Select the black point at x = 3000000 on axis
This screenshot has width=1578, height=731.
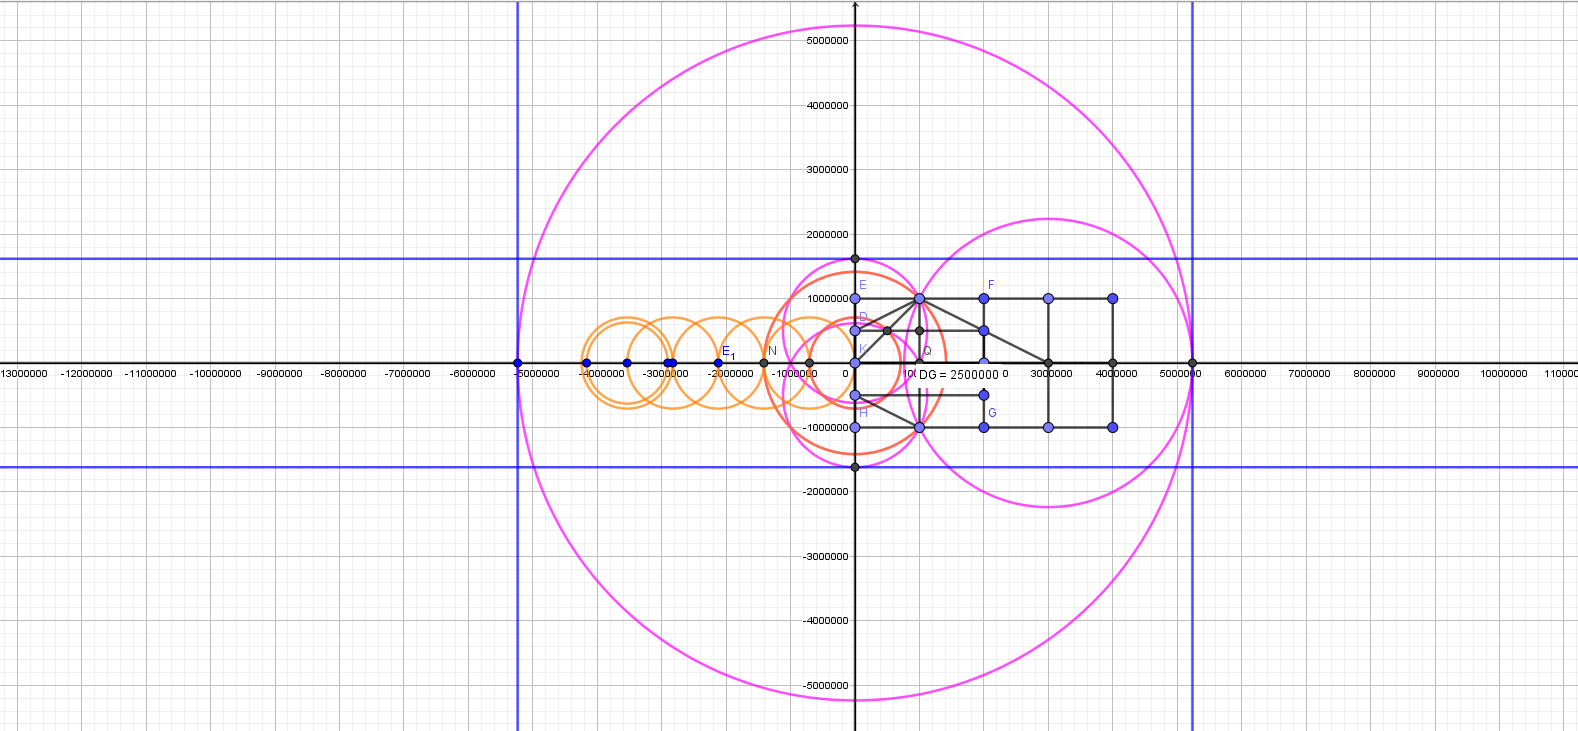point(1048,363)
